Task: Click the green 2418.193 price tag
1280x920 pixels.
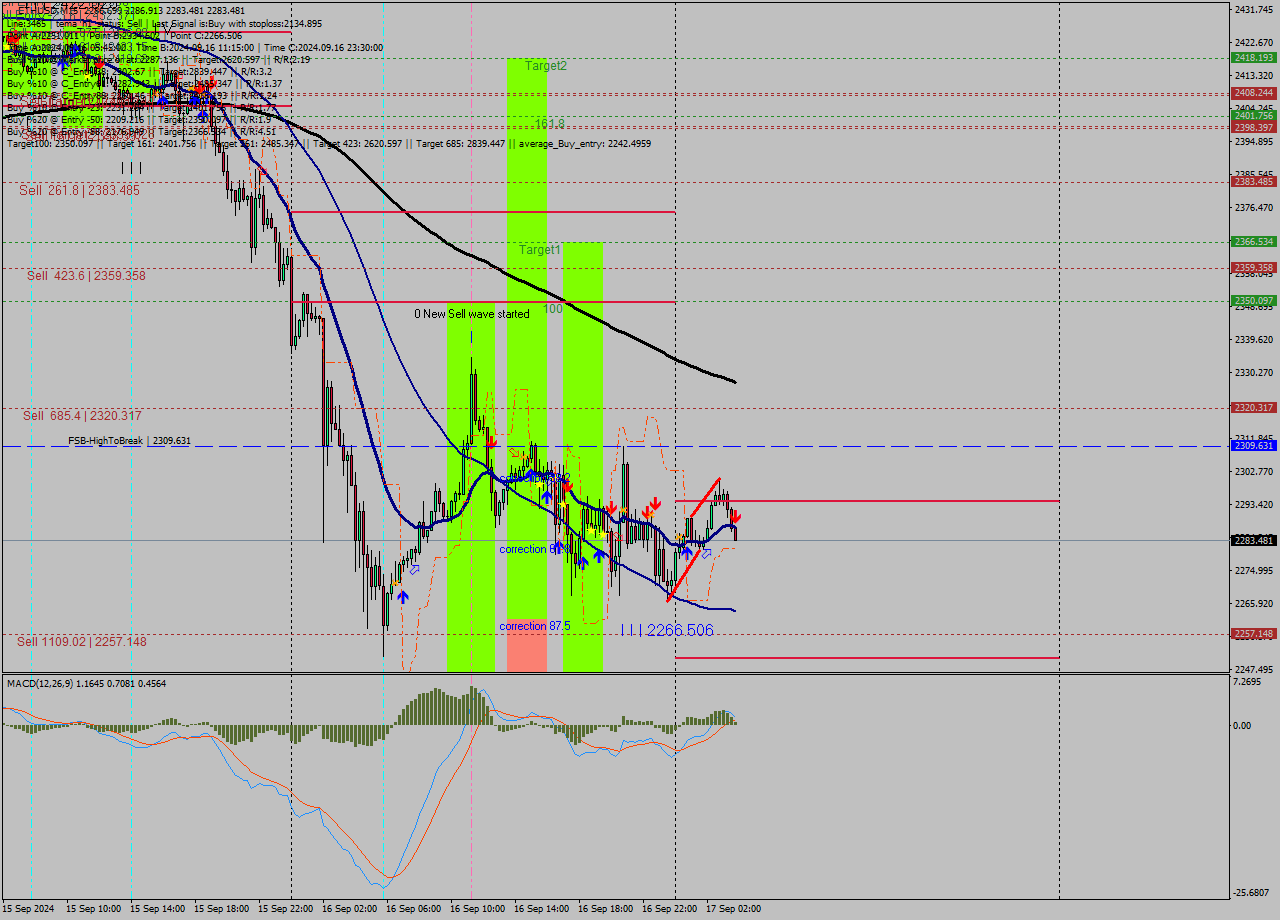Action: pyautogui.click(x=1253, y=58)
